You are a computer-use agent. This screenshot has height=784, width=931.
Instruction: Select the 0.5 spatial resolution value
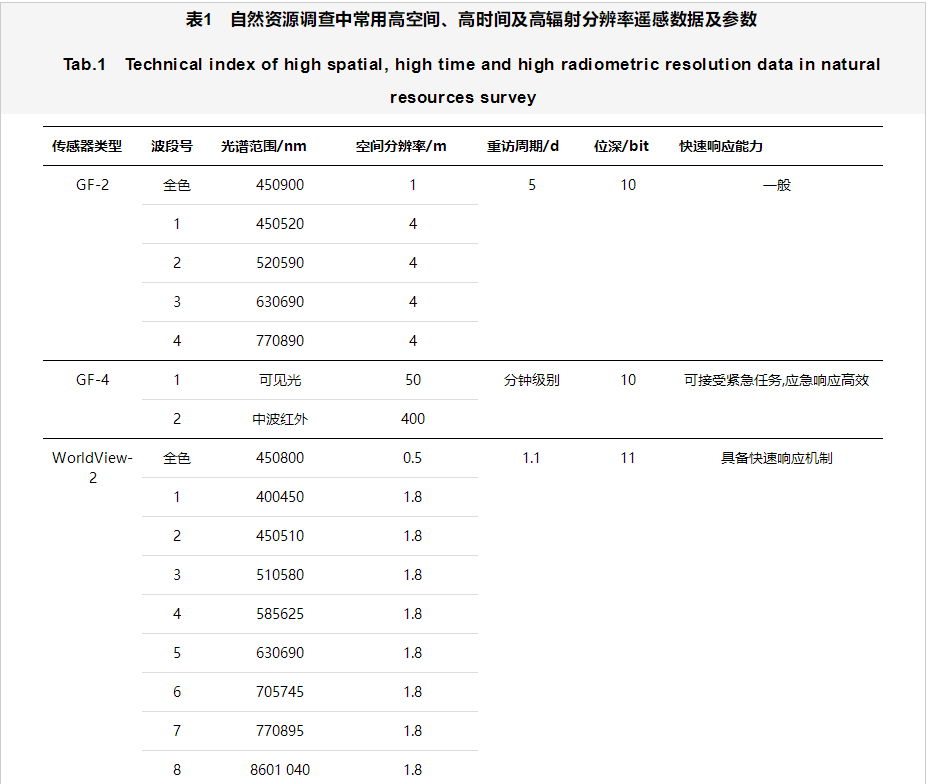point(412,458)
